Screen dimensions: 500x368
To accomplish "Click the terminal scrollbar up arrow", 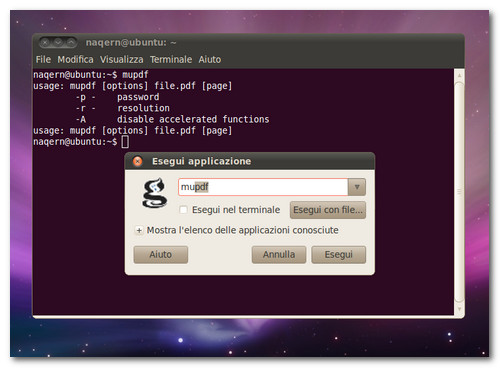I will tap(459, 76).
